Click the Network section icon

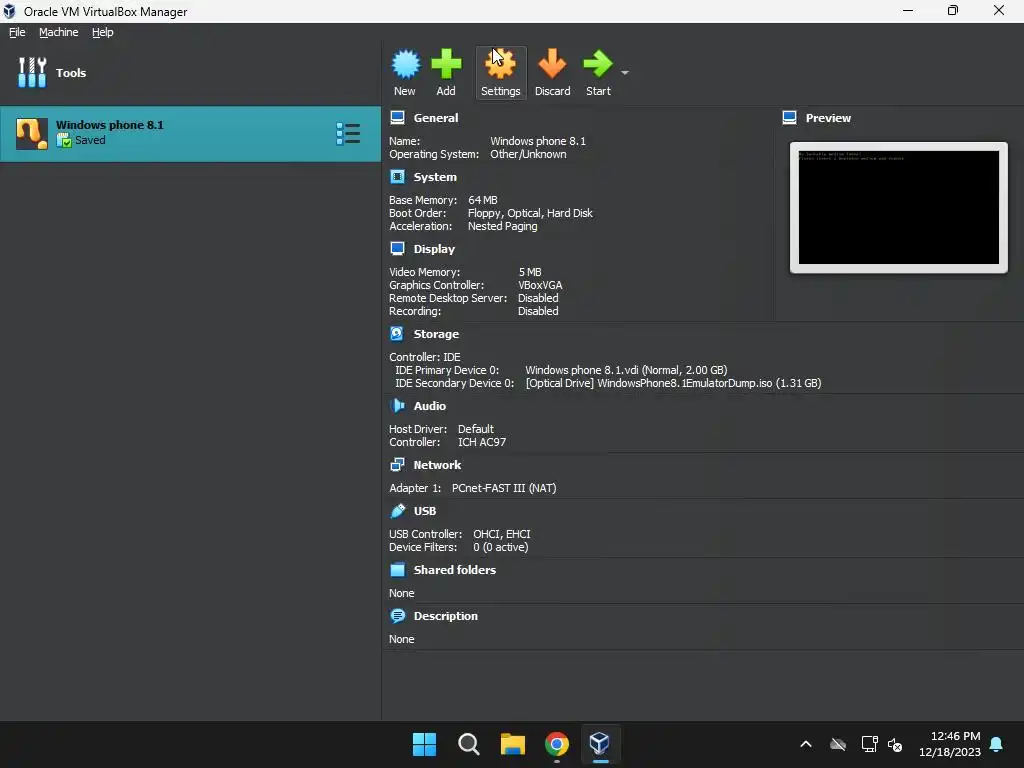coord(397,464)
